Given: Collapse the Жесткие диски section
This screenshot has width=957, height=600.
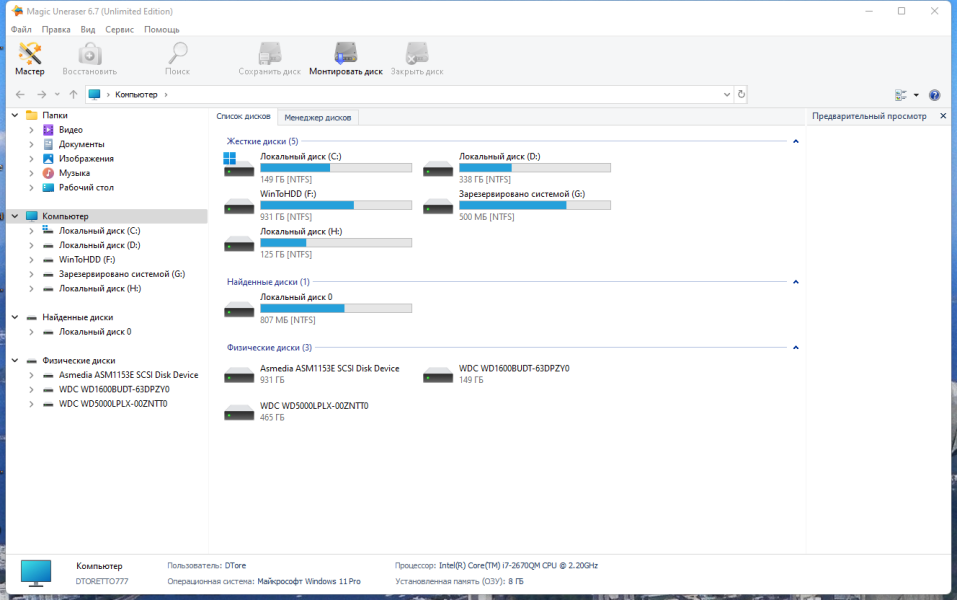Looking at the screenshot, I should point(795,142).
